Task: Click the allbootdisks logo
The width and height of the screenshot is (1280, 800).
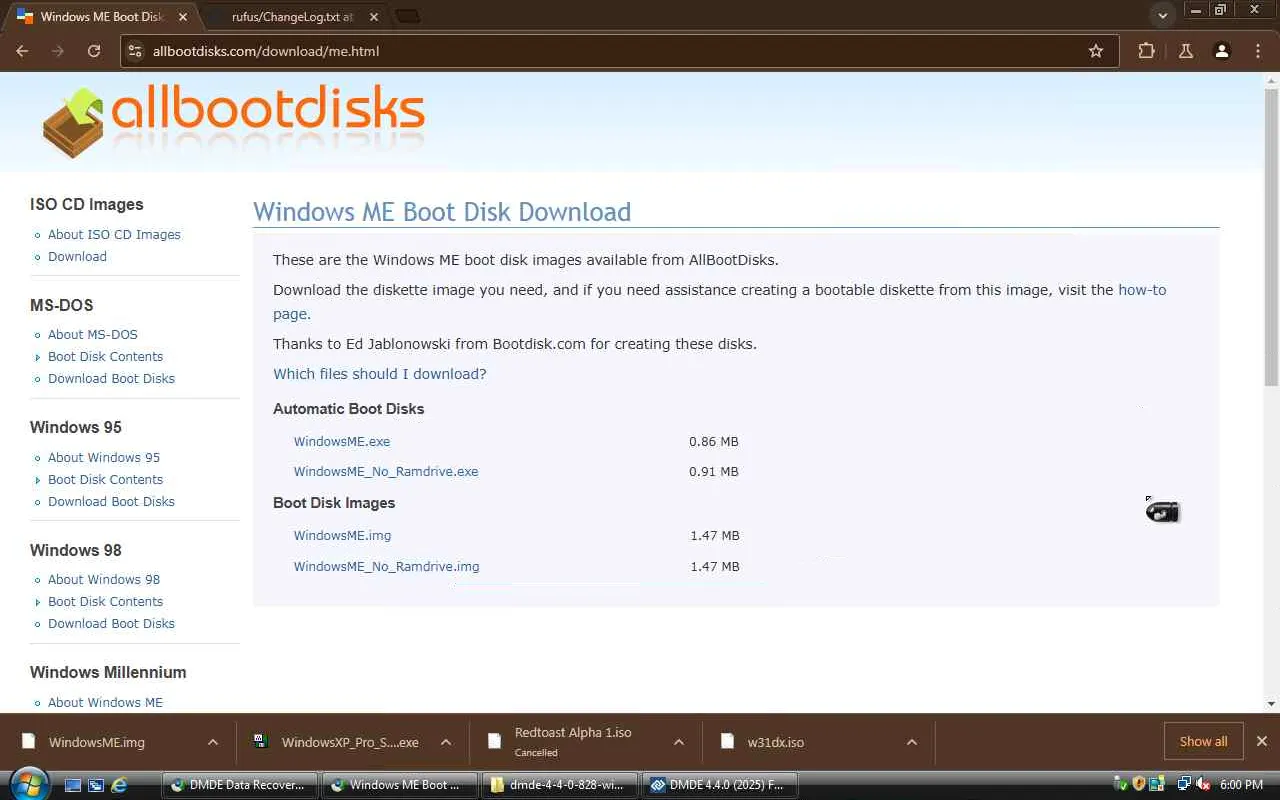Action: click(234, 122)
